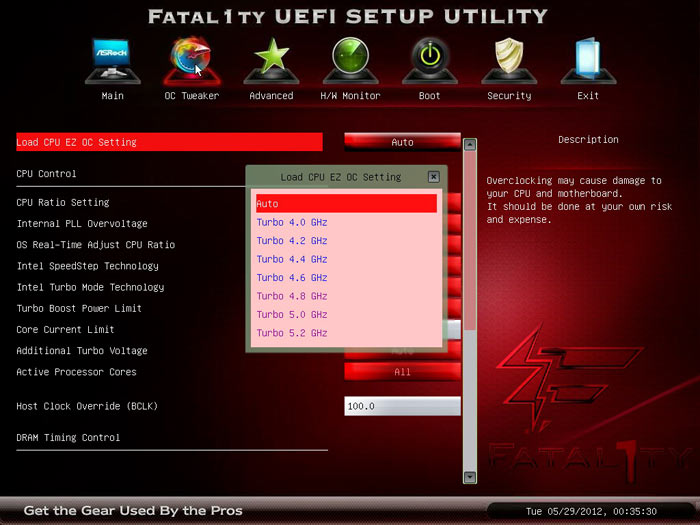Click the Main tab label
Screen dimensions: 700x525
coord(112,96)
